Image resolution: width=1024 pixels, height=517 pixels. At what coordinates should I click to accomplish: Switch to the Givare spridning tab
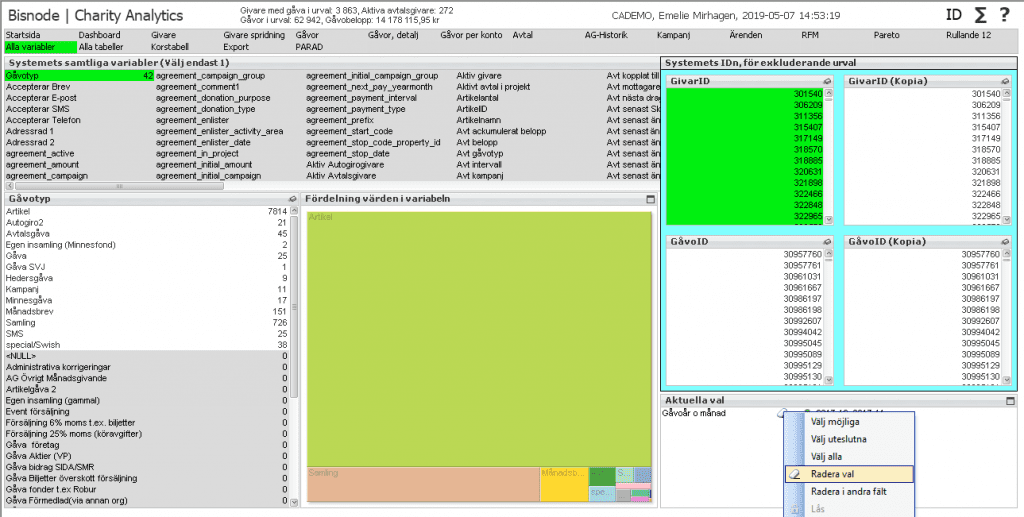[254, 35]
